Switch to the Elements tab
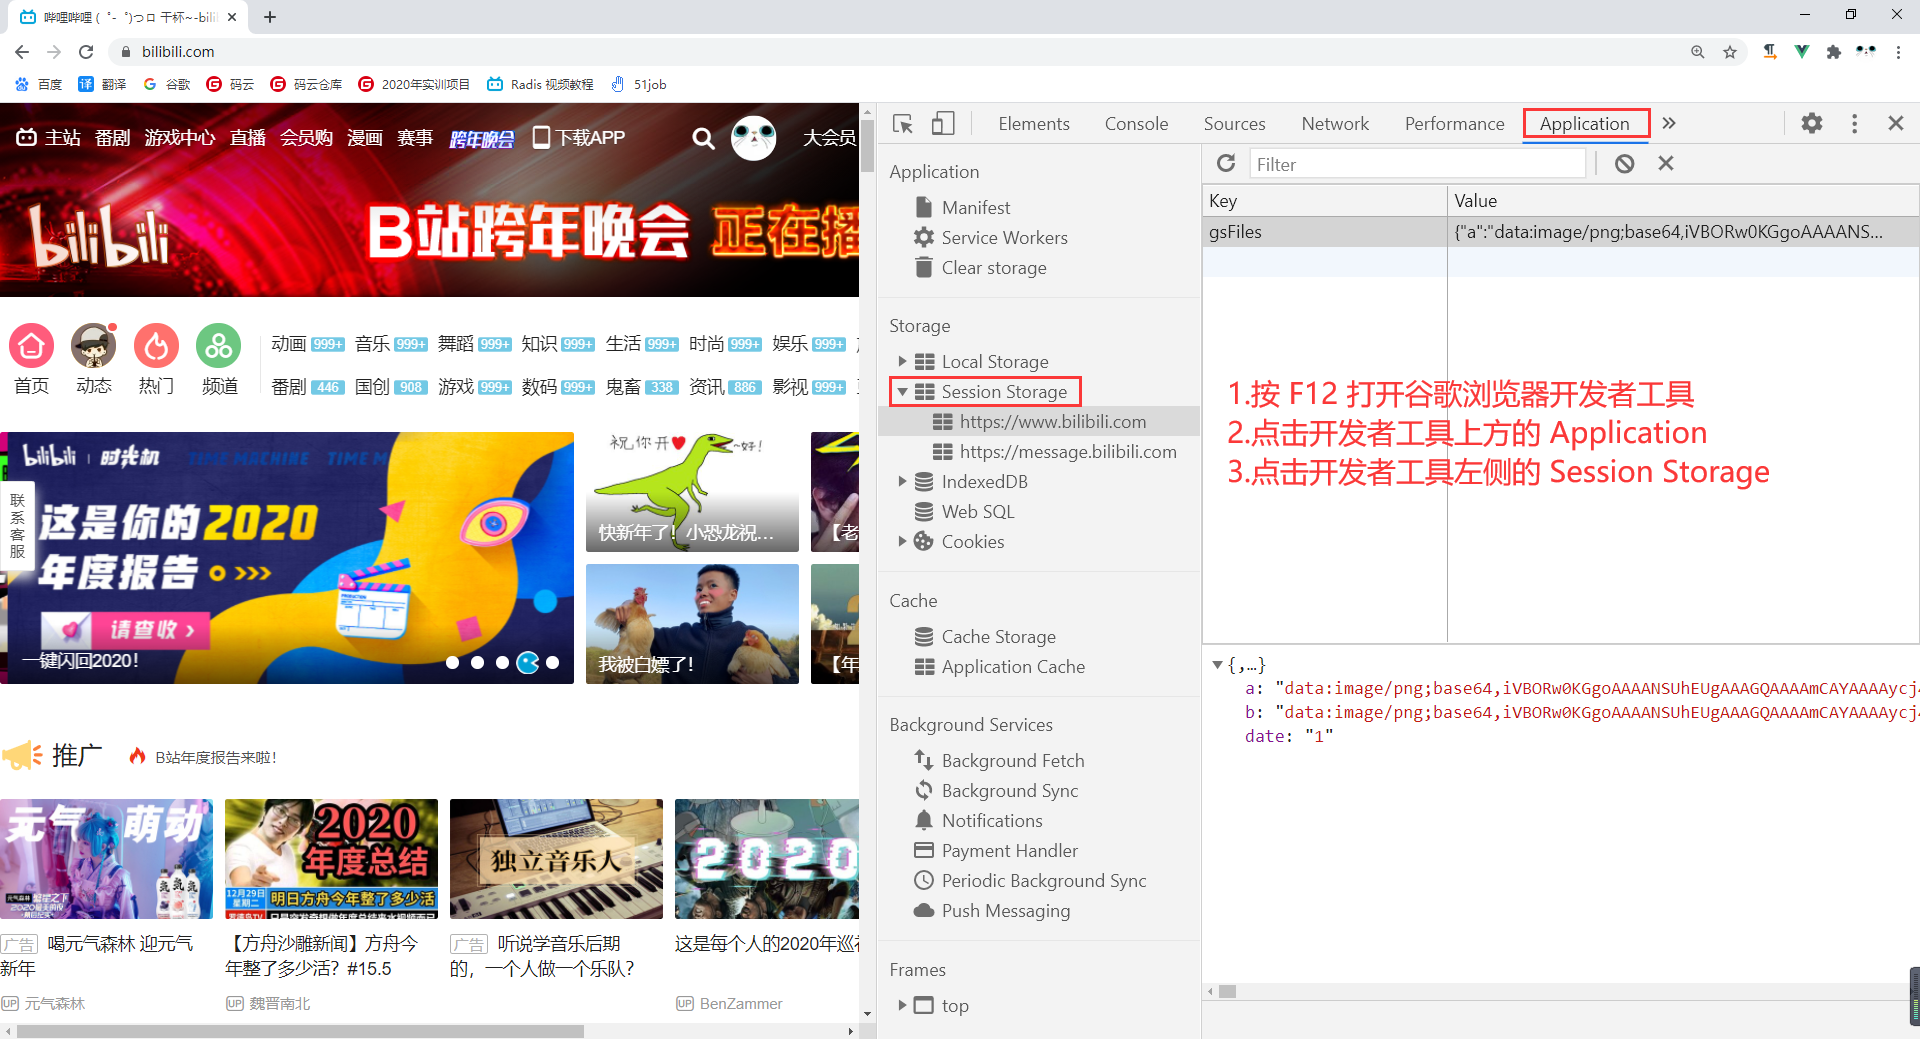The image size is (1920, 1039). click(1033, 123)
